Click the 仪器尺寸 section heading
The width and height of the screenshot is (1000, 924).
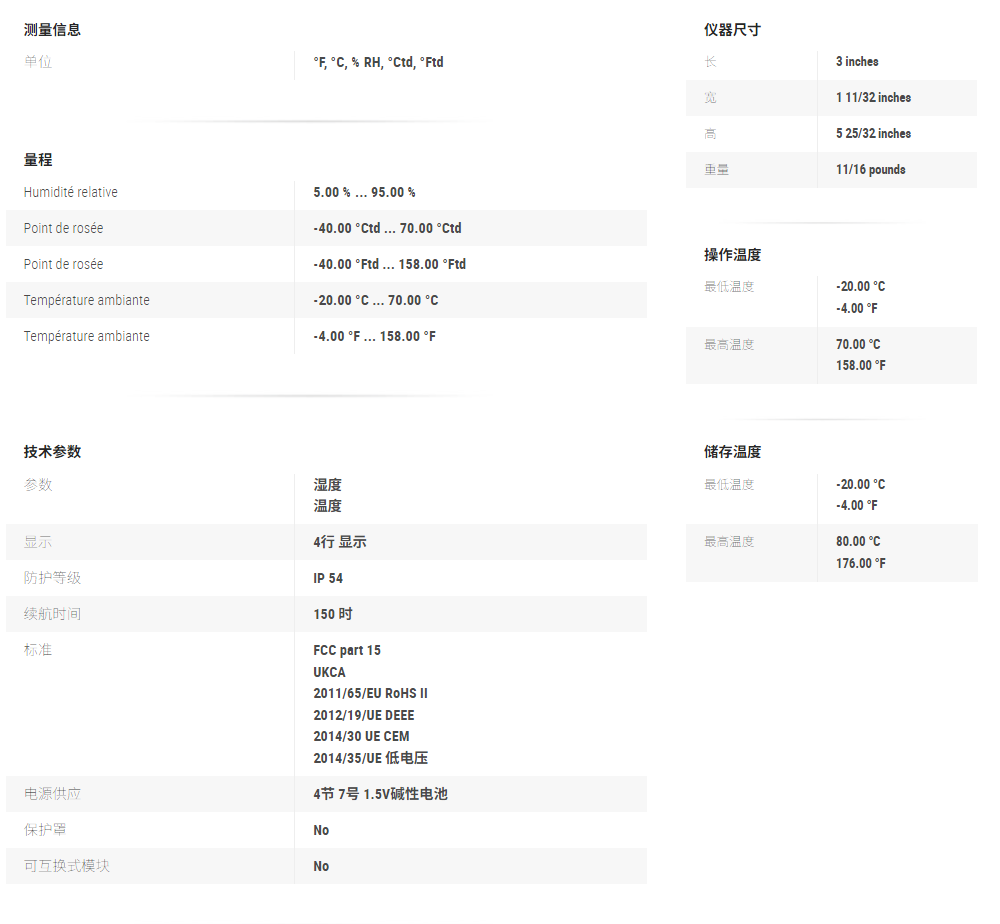(732, 30)
